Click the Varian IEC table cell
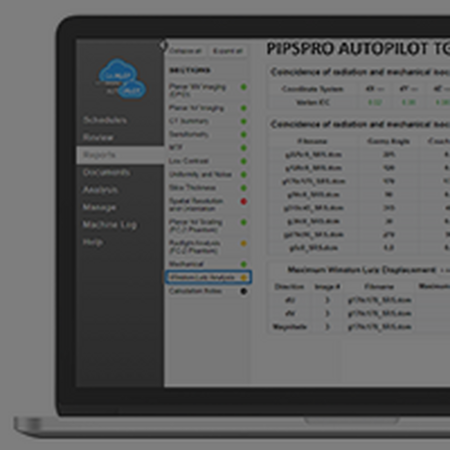Viewport: 450px width, 450px height. click(312, 102)
